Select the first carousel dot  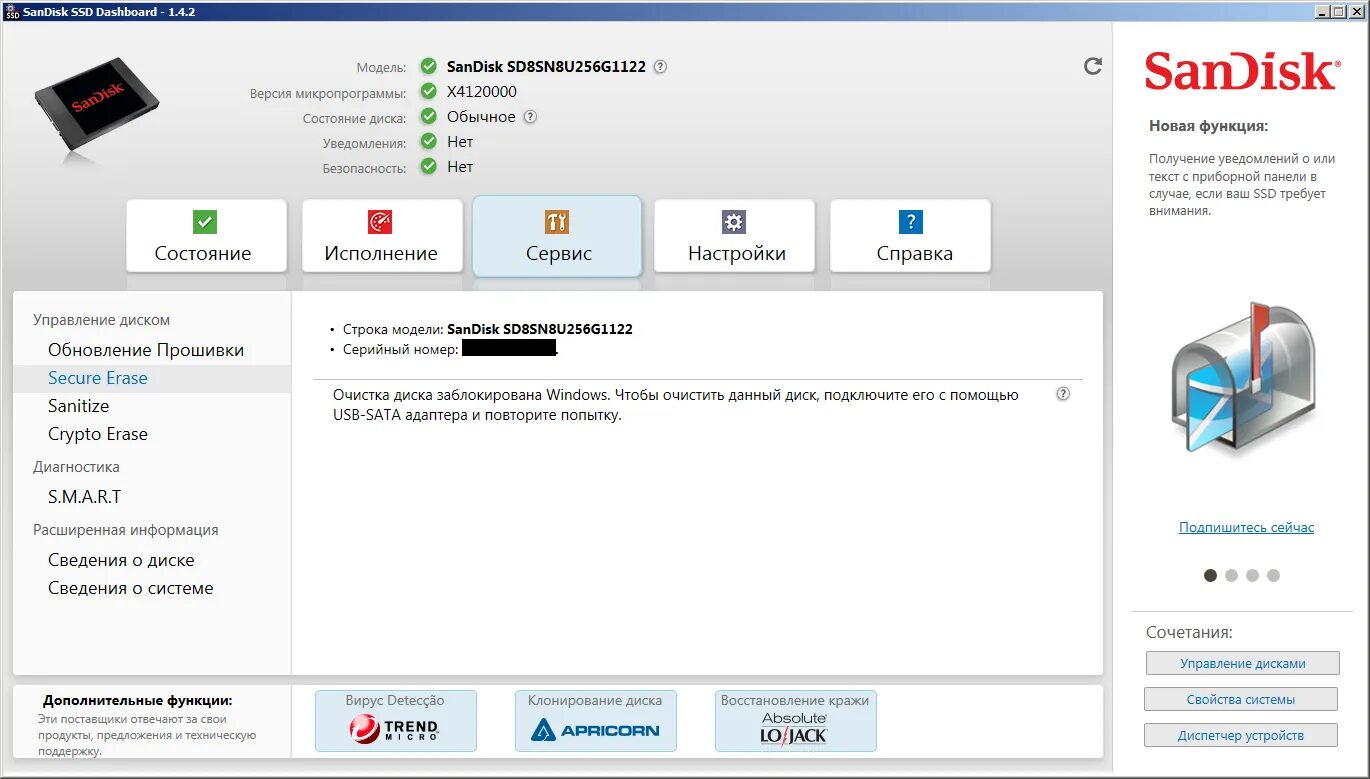tap(1210, 575)
